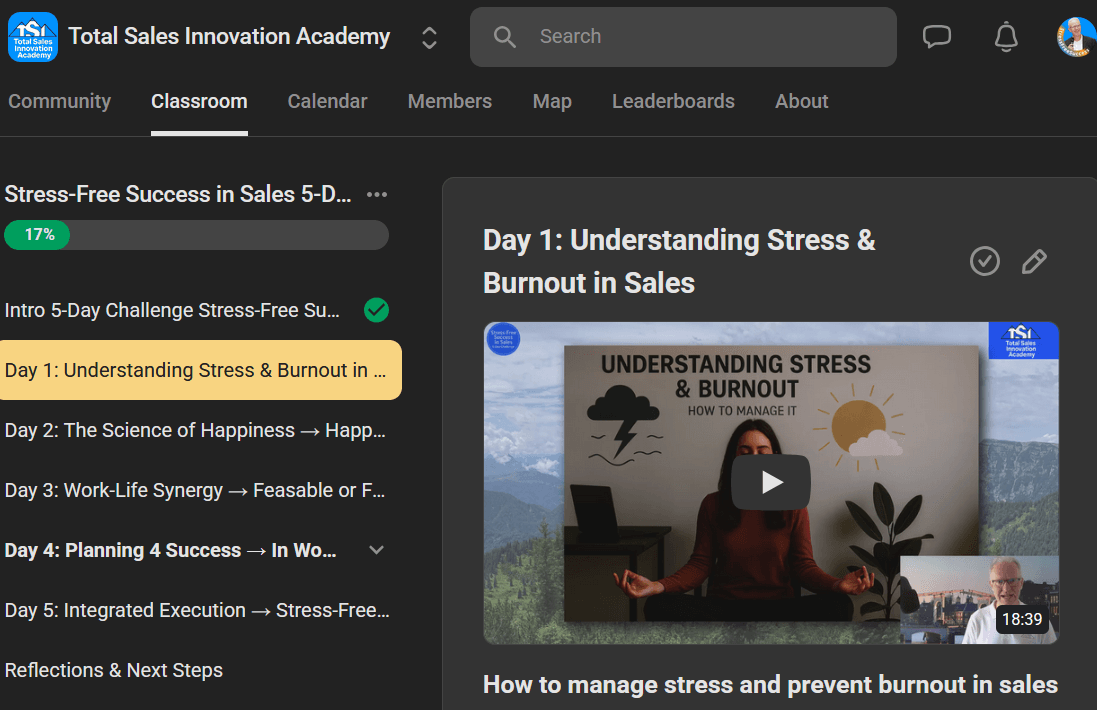Open Reflections & Next Steps lesson

(114, 670)
